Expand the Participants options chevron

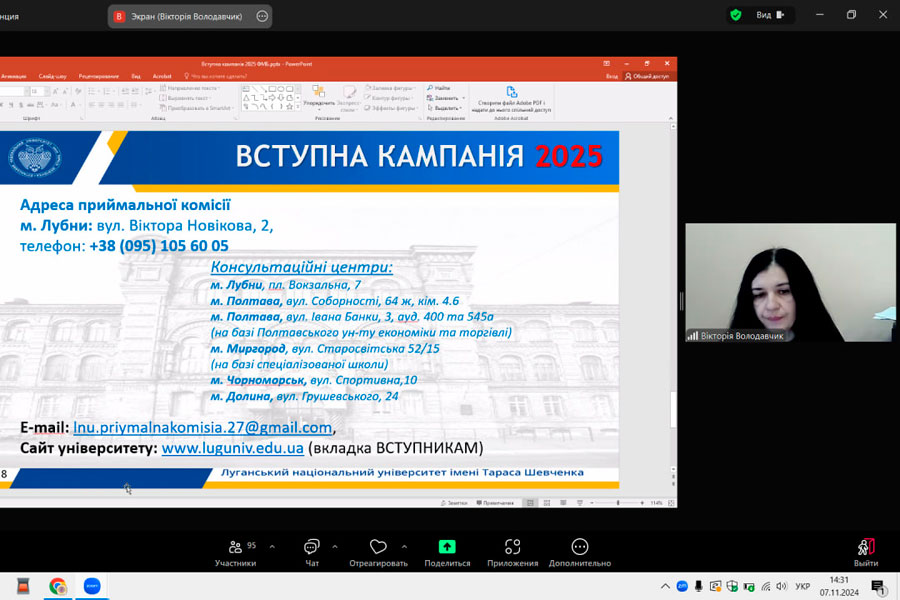(x=272, y=547)
